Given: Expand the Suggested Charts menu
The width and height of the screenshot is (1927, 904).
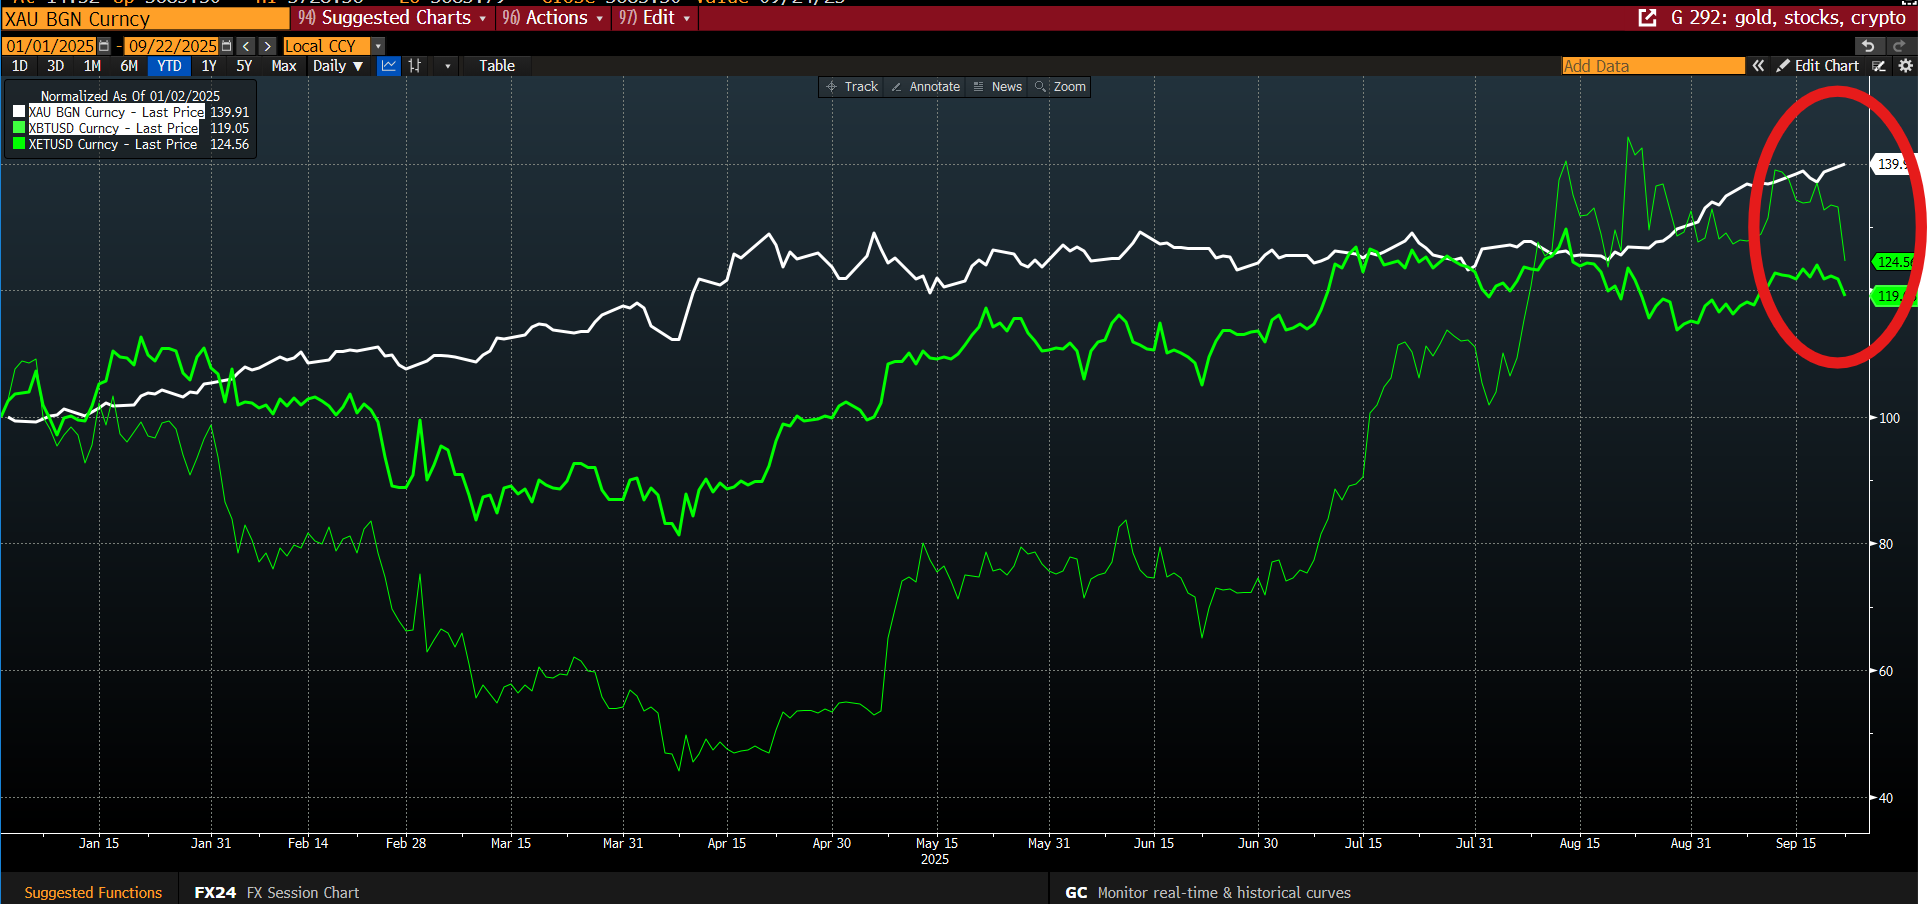Looking at the screenshot, I should point(394,18).
